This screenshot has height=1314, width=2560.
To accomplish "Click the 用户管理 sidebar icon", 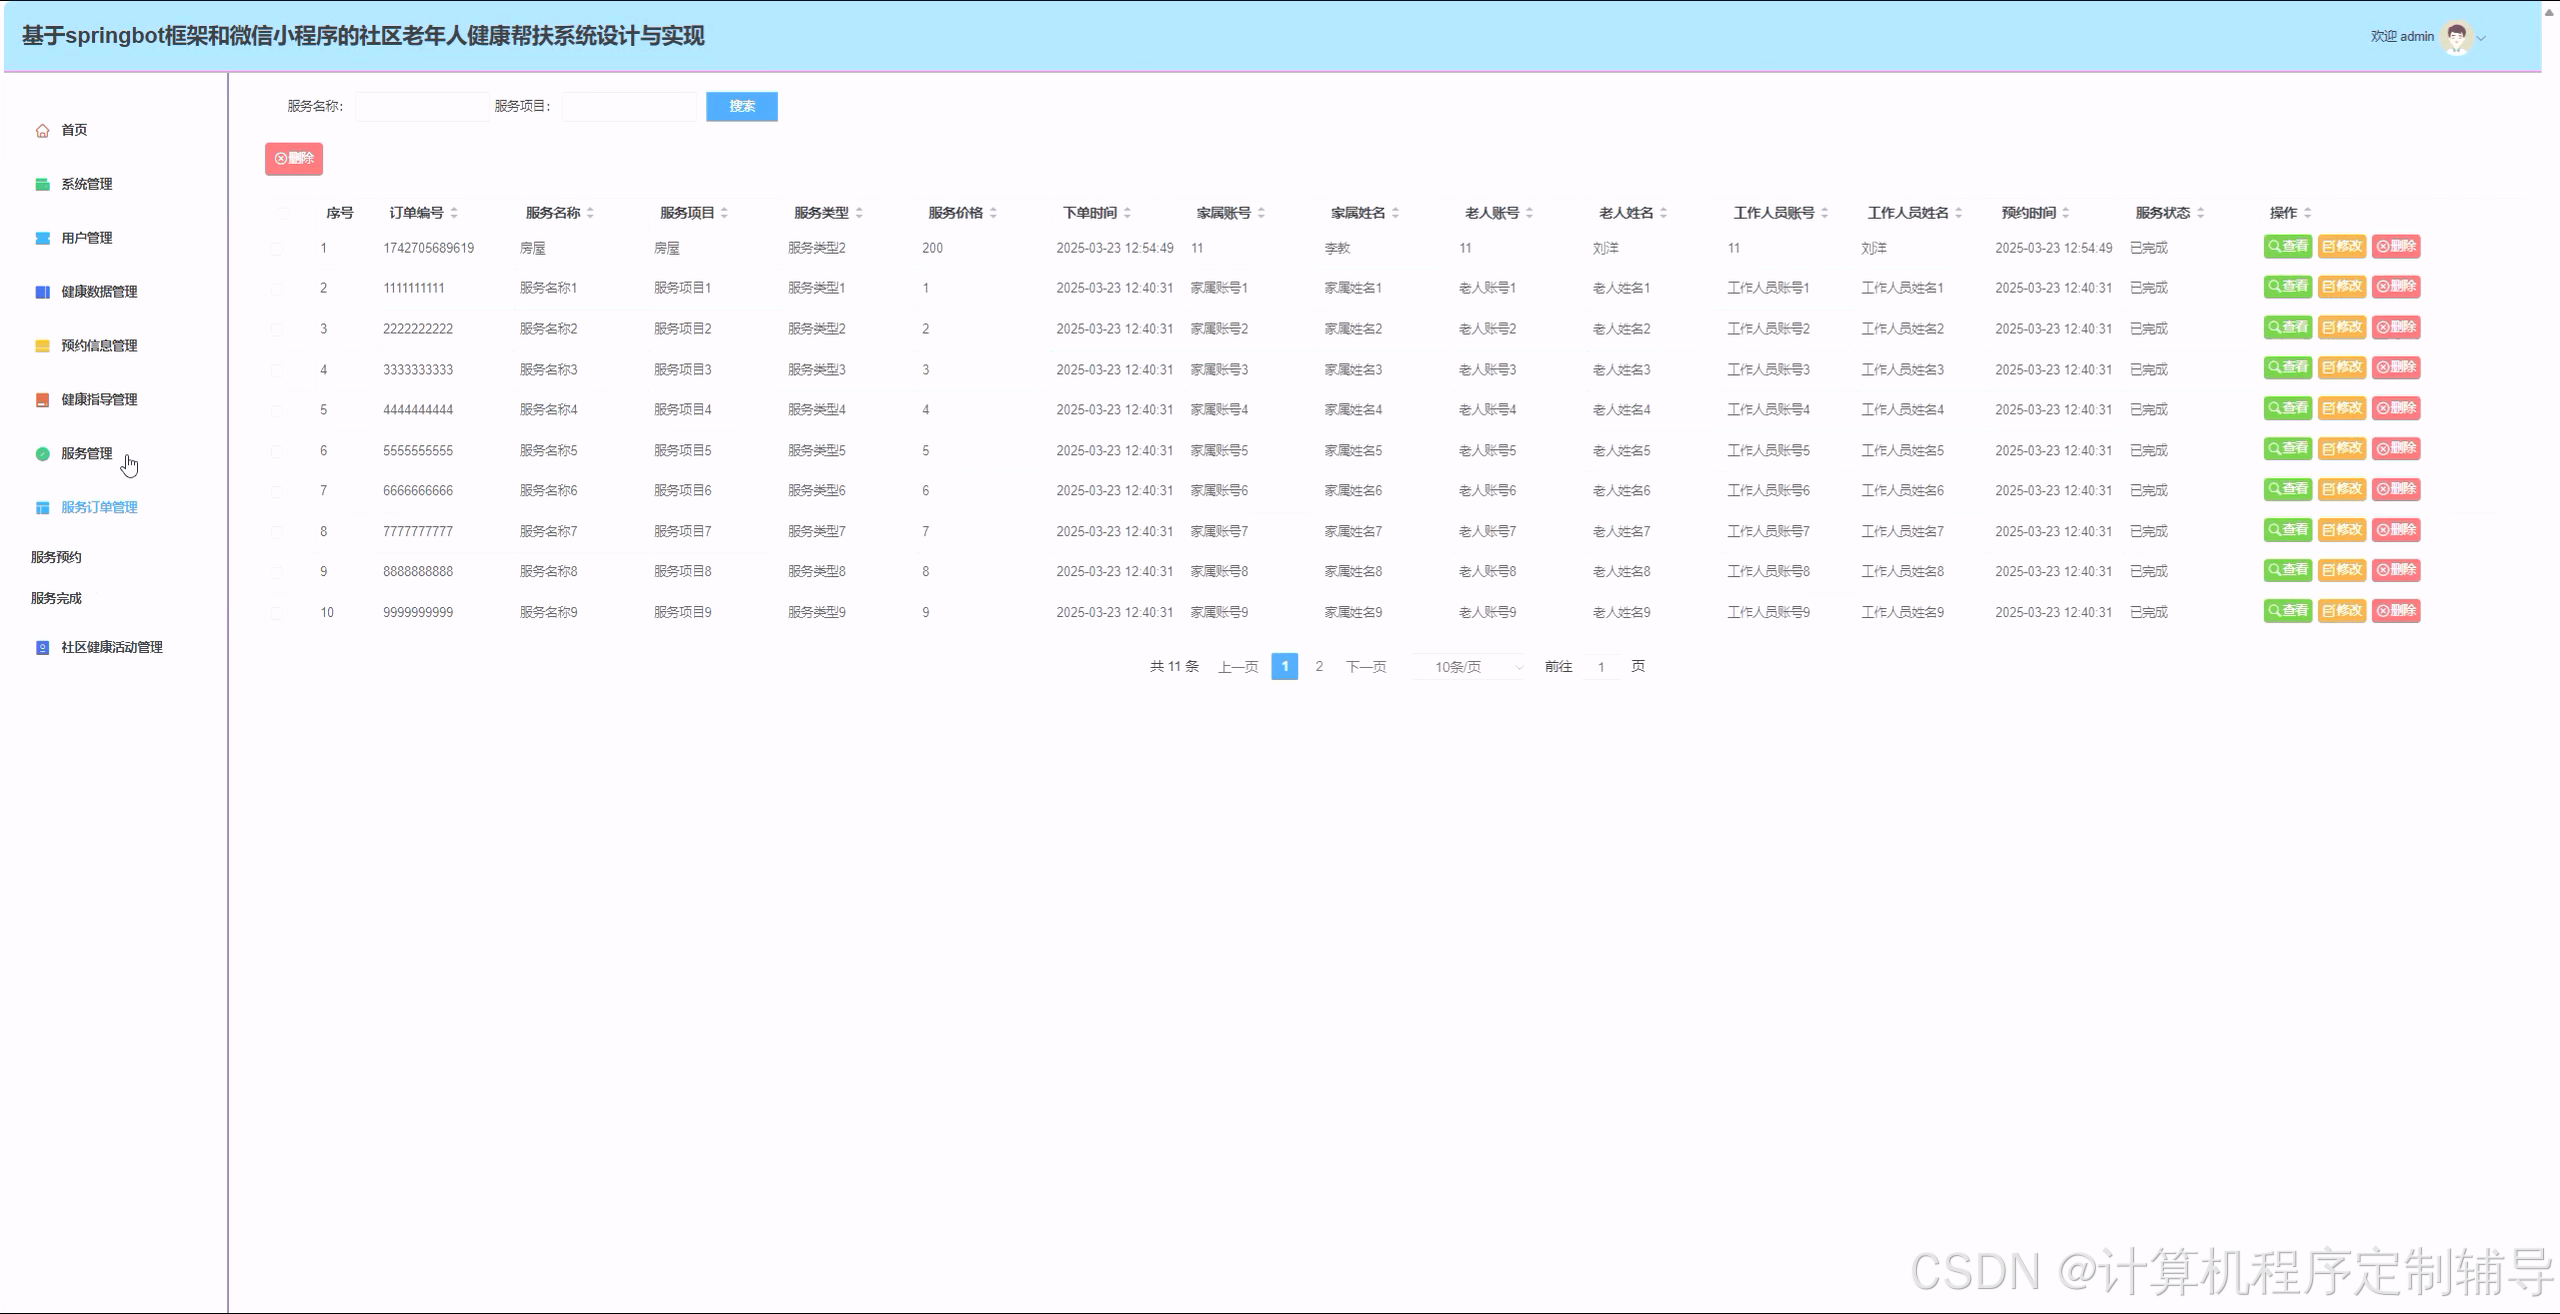I will tap(42, 238).
